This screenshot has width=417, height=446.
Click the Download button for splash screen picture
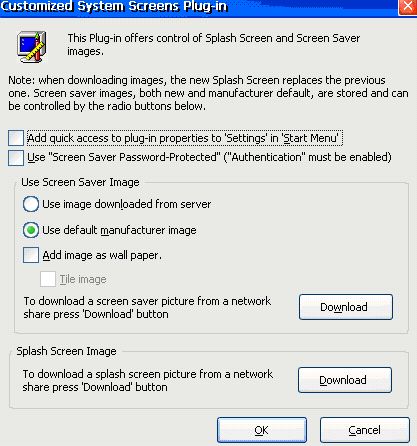coord(345,380)
